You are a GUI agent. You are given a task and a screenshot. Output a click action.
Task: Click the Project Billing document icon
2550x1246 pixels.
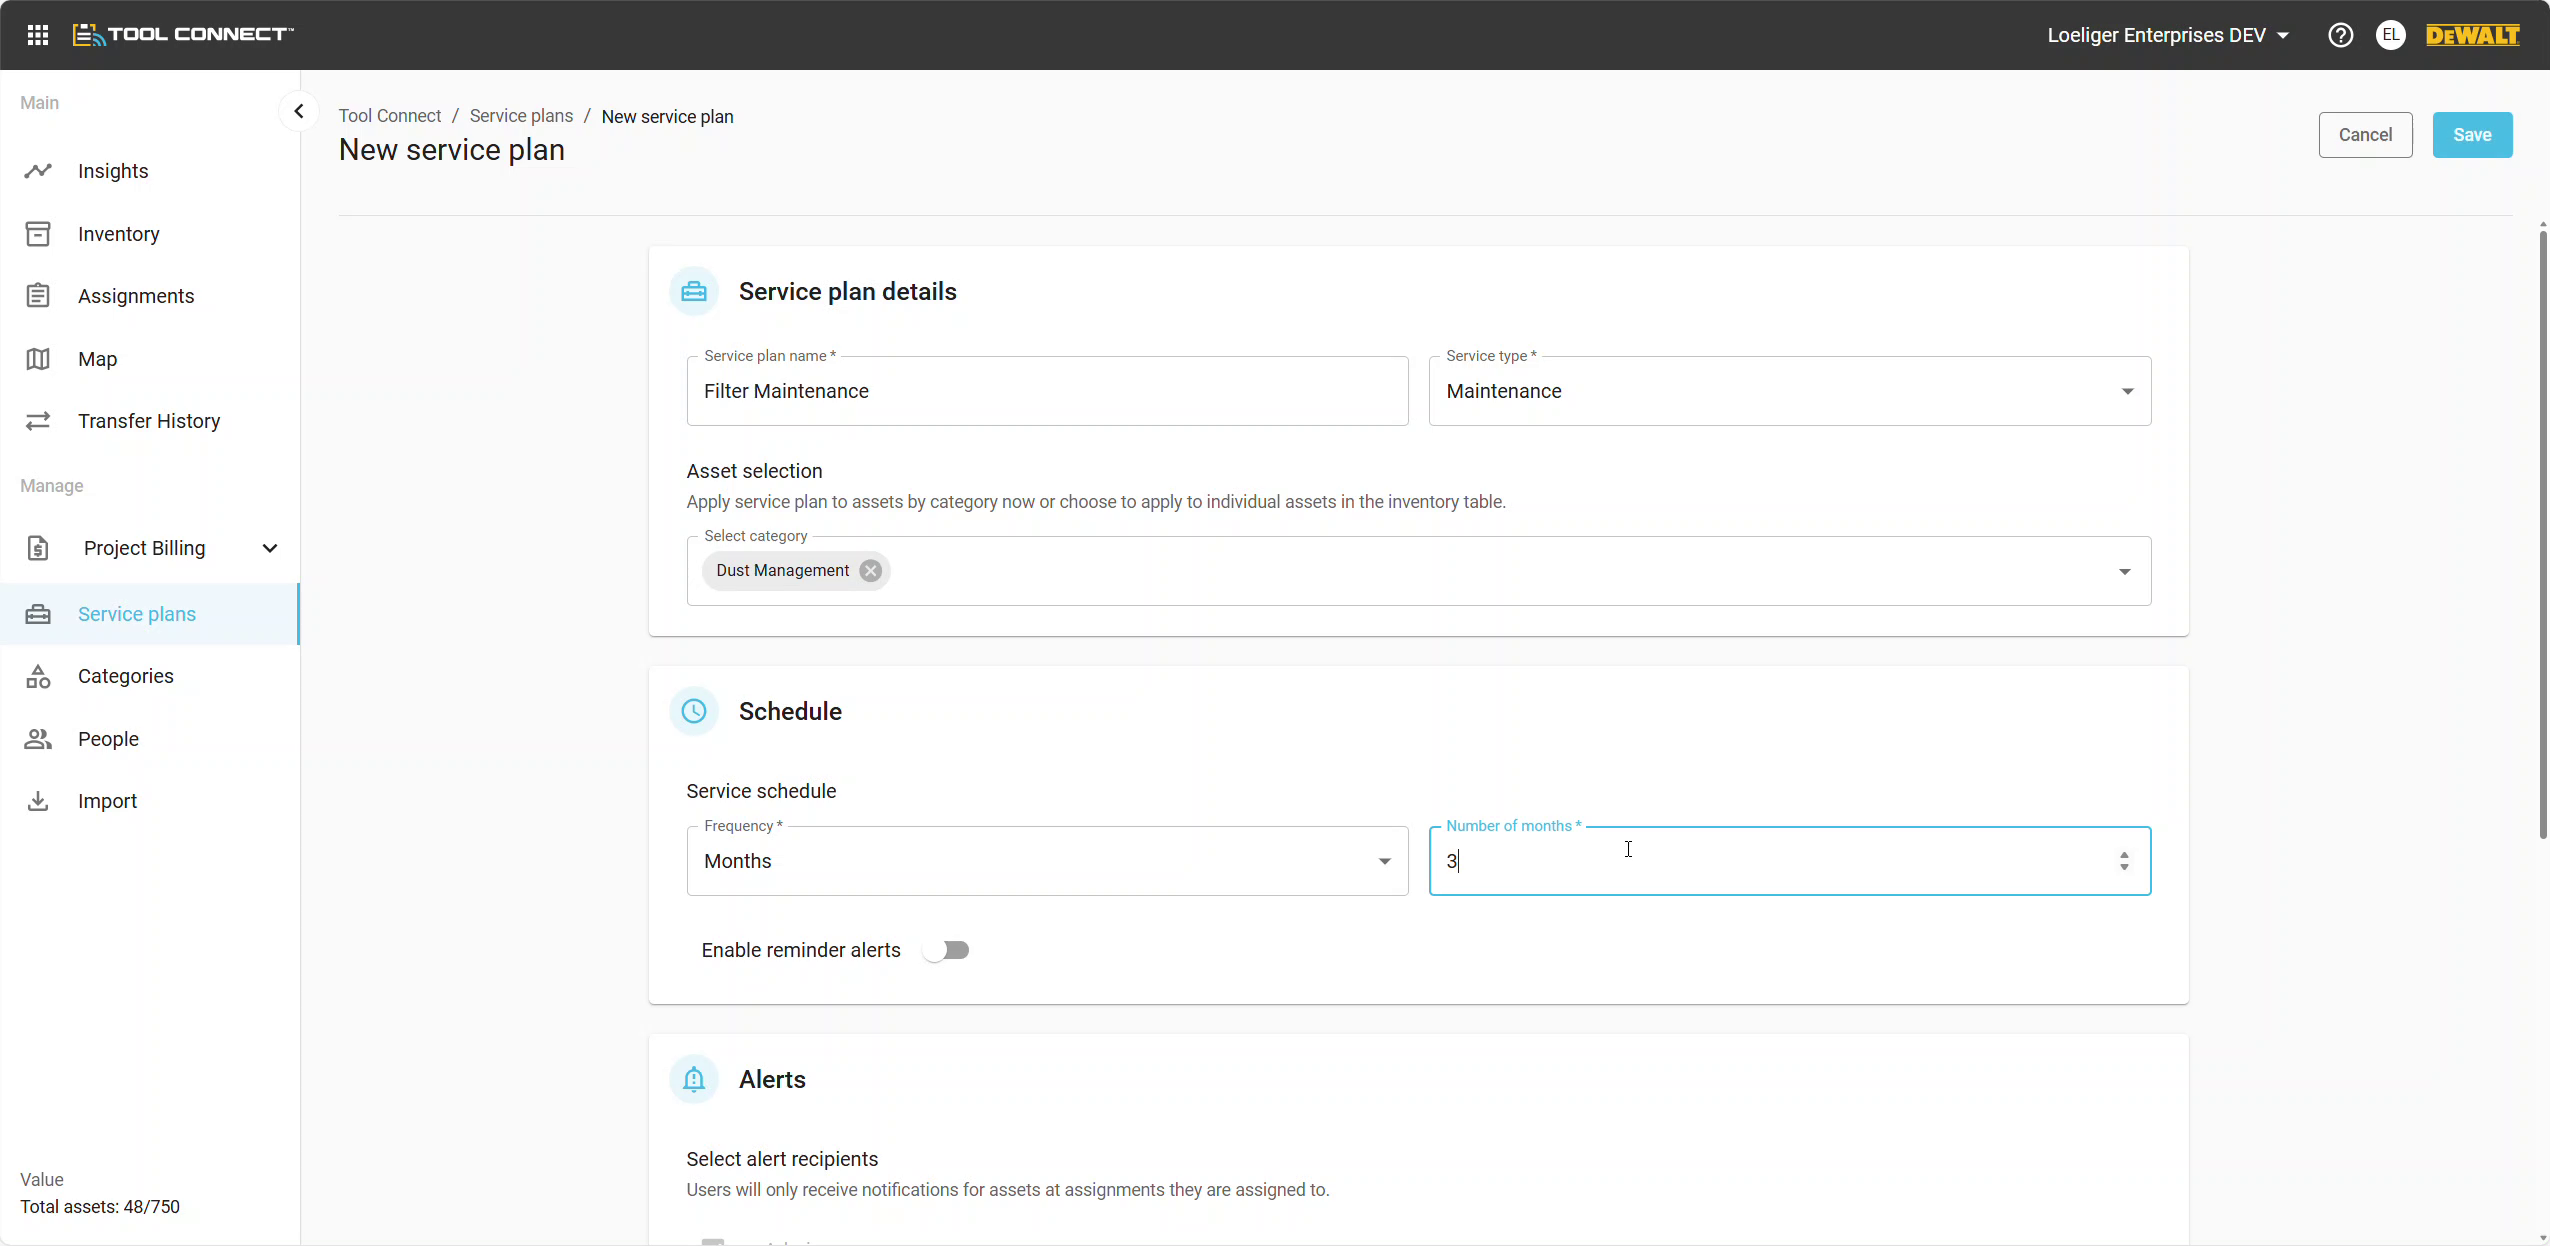[x=38, y=548]
